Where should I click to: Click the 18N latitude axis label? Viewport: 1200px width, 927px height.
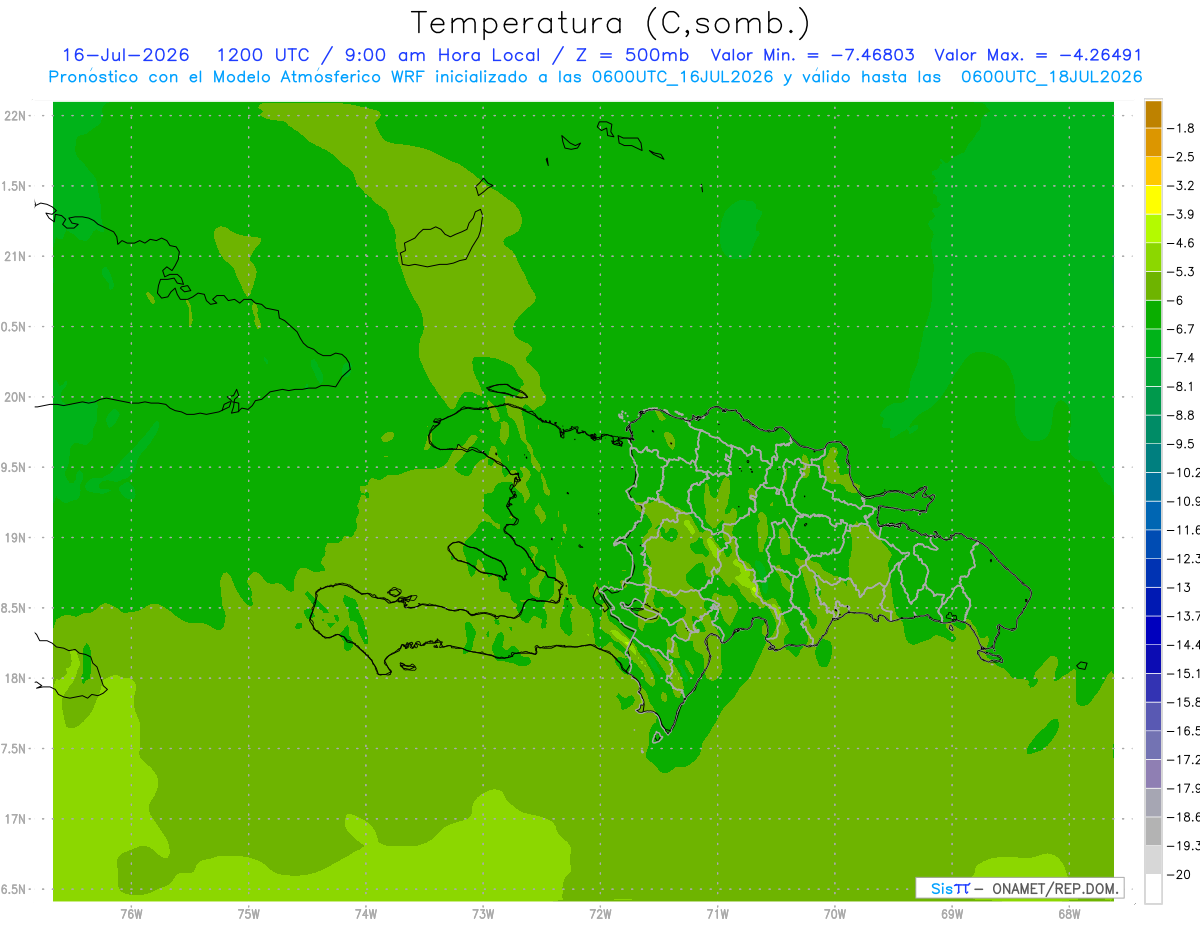click(x=15, y=678)
